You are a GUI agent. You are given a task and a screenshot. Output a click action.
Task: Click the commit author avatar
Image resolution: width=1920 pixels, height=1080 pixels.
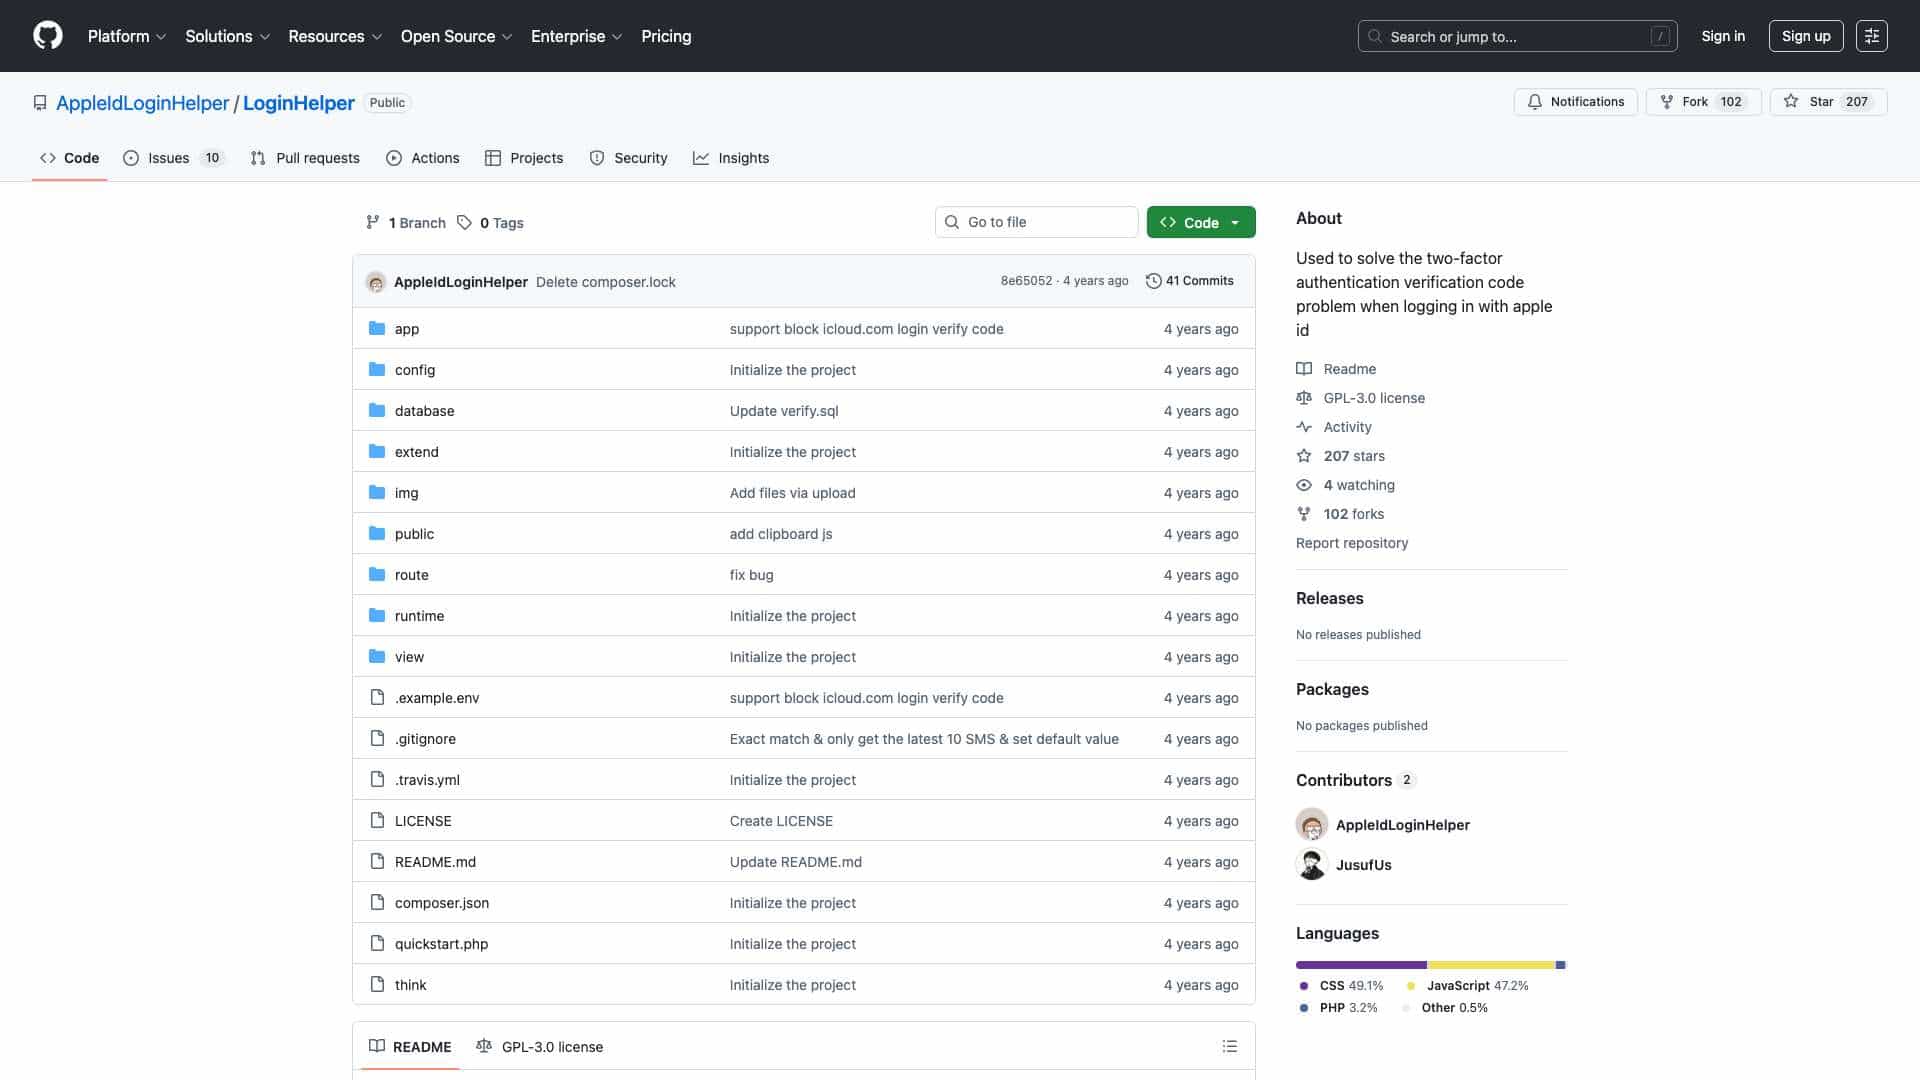coord(376,282)
